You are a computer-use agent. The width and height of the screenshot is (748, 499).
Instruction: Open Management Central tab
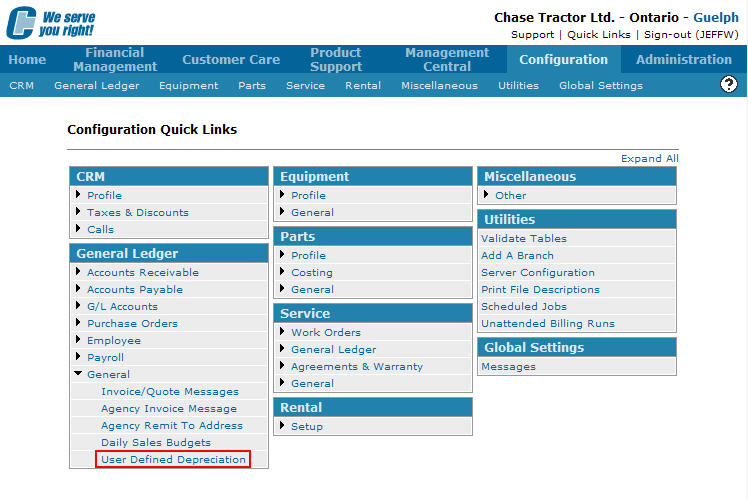[447, 59]
